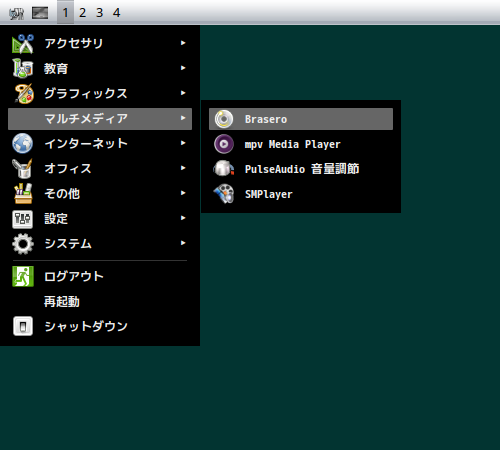Click the オフィス pen cup icon
Image resolution: width=500 pixels, height=450 pixels.
point(22,168)
